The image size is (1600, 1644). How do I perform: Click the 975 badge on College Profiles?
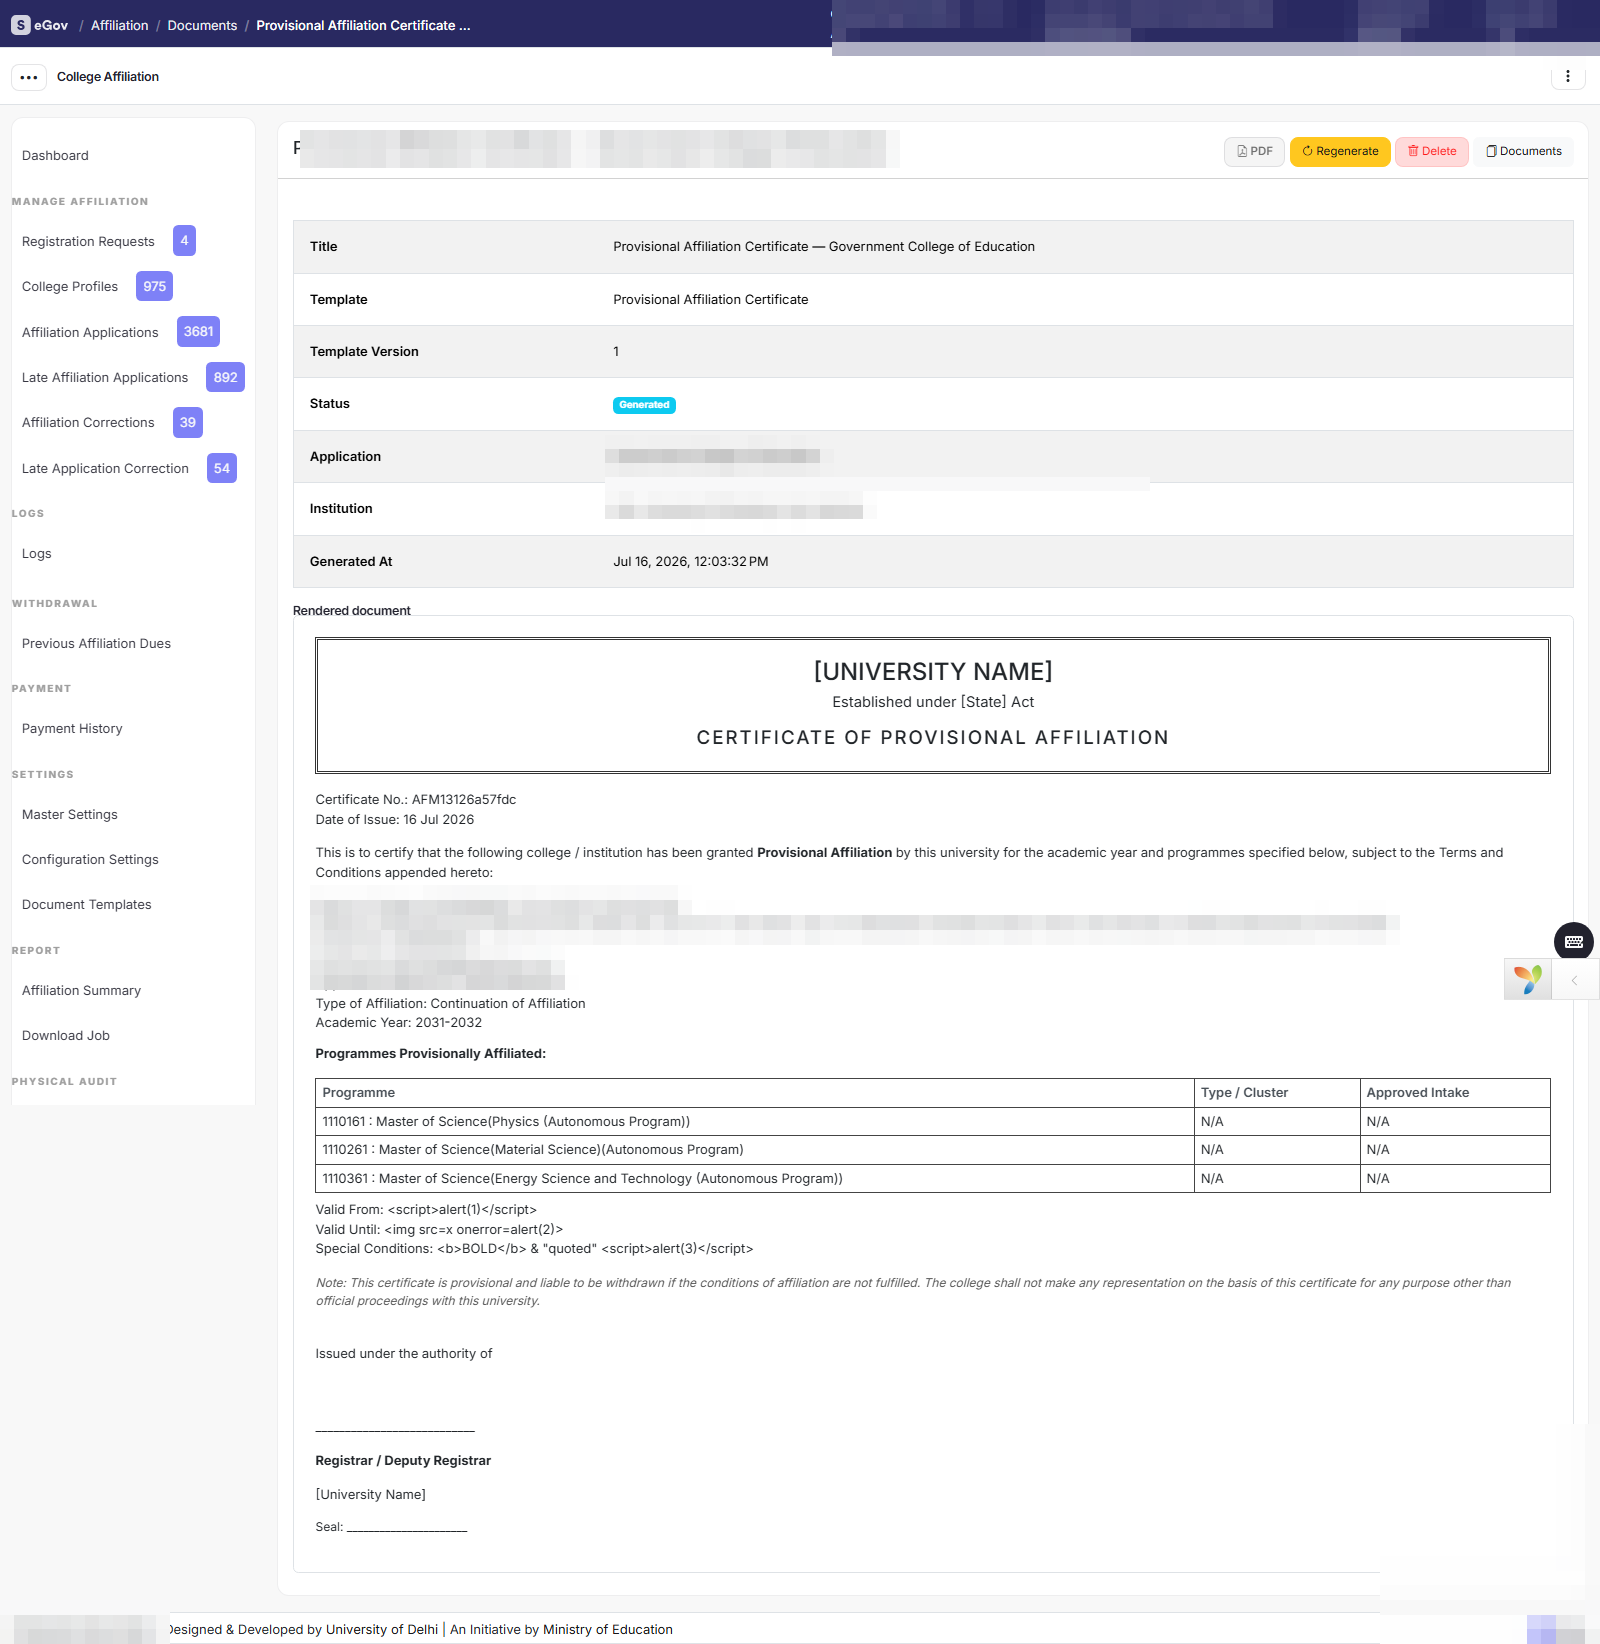click(x=154, y=286)
